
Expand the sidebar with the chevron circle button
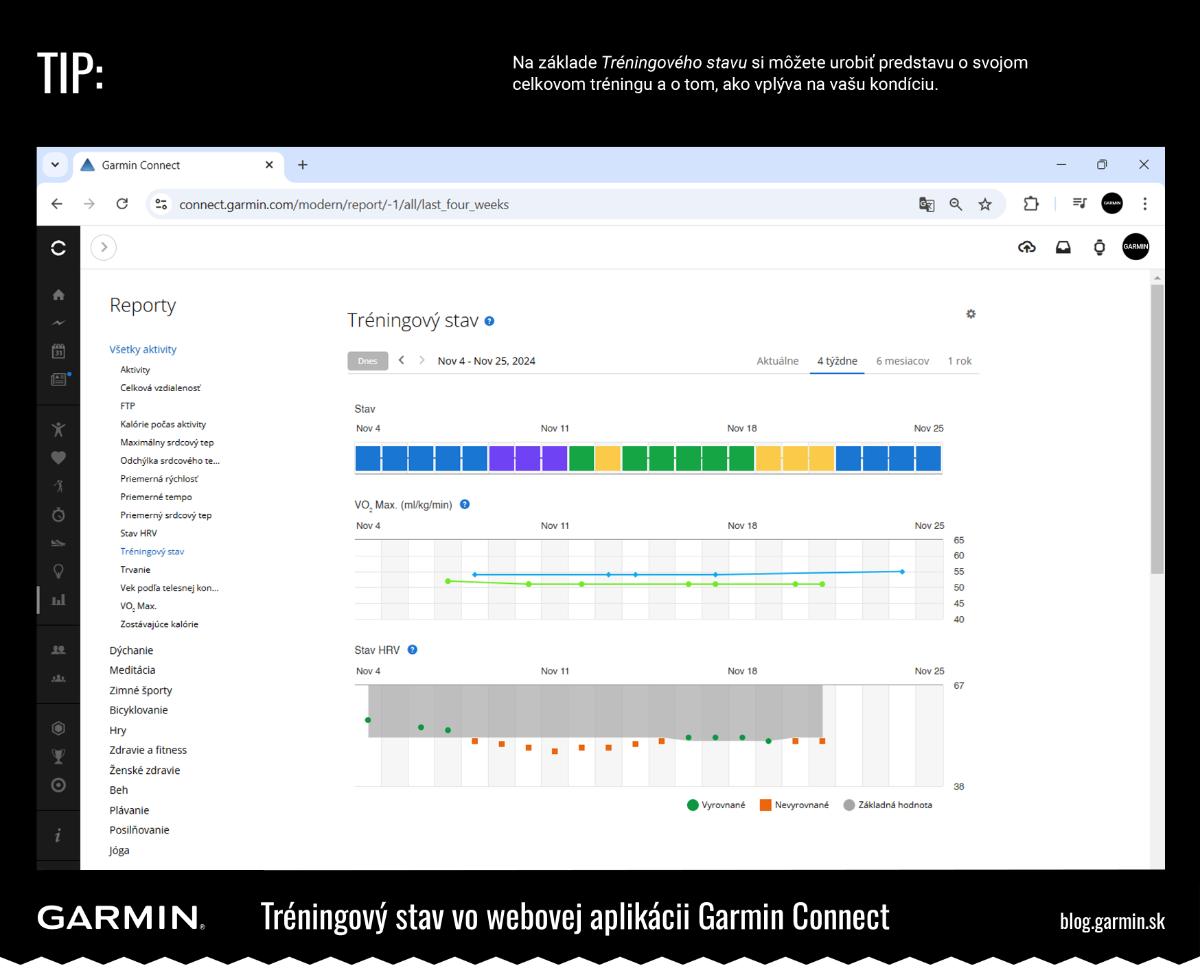point(104,247)
